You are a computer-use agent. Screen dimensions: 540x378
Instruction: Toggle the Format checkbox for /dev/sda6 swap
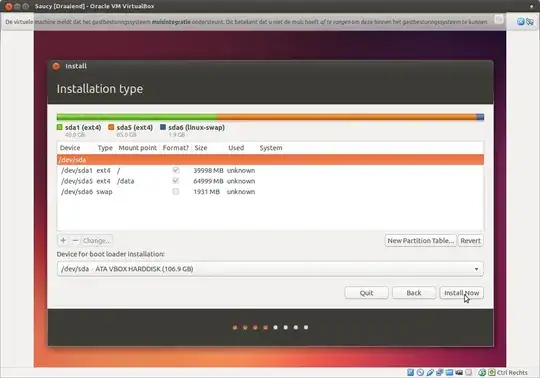(176, 191)
